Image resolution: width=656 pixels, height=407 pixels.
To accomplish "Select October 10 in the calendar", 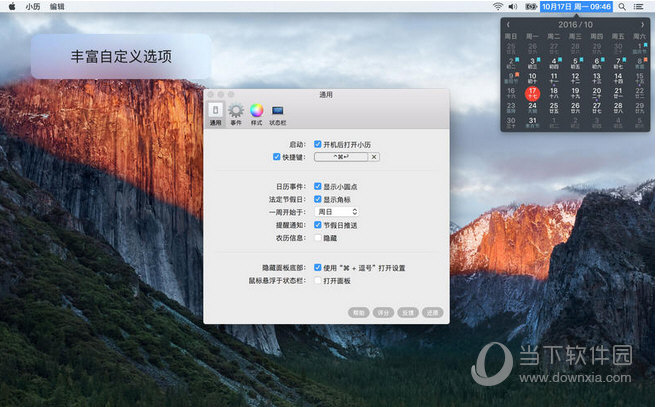I will point(532,78).
